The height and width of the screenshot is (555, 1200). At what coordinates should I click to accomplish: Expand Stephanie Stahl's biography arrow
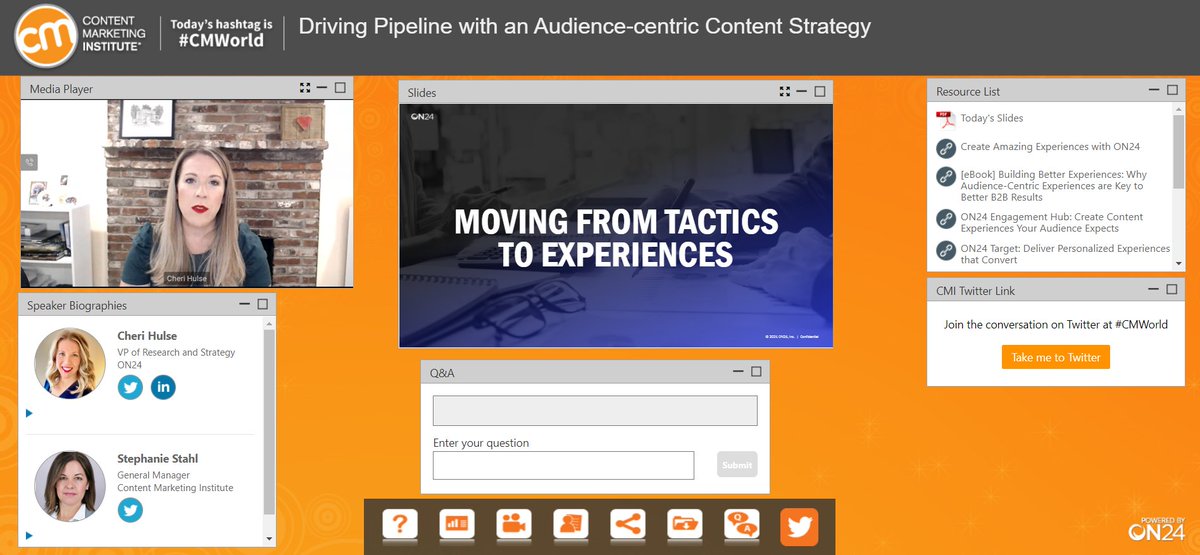coord(29,535)
